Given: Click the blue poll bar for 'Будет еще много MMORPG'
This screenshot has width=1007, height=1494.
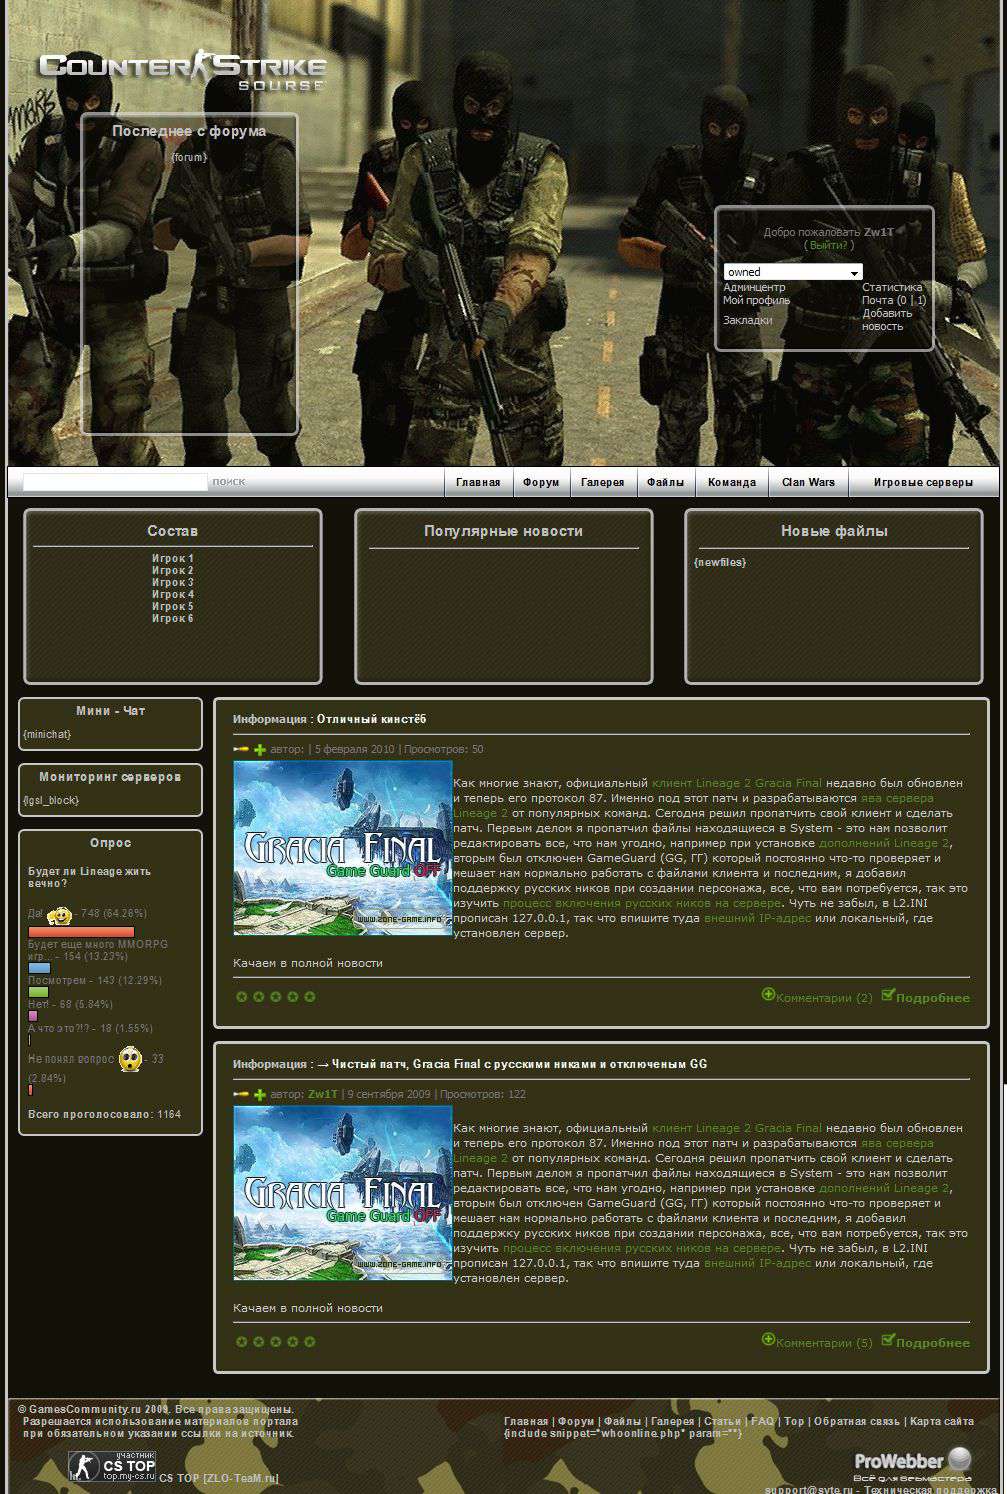Looking at the screenshot, I should point(39,968).
